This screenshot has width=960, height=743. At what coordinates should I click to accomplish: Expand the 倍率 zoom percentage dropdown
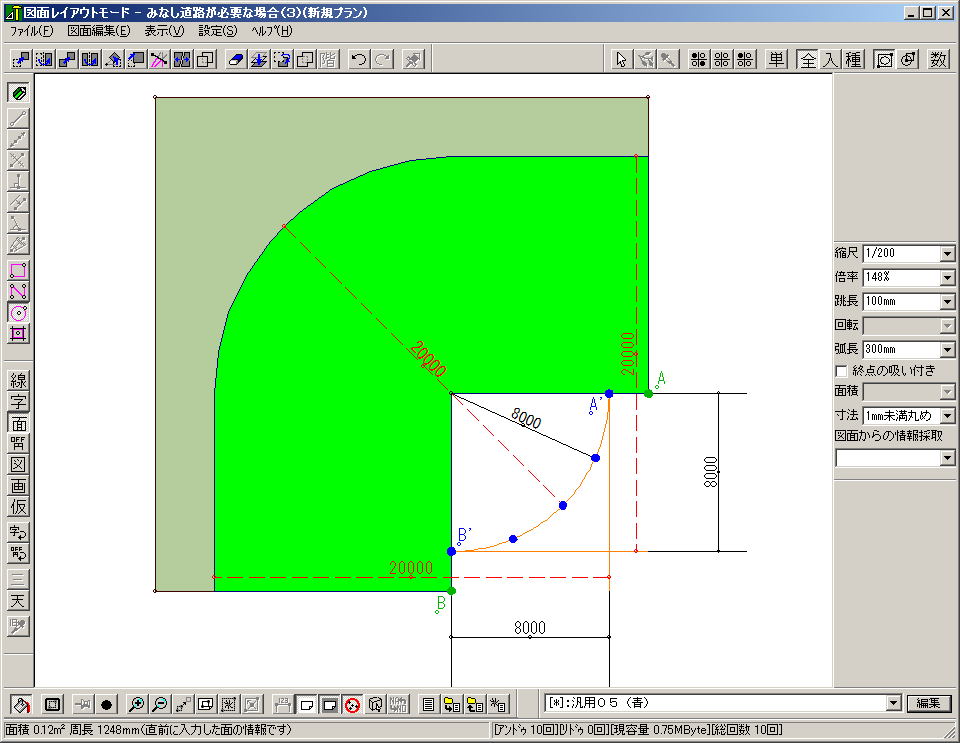point(947,278)
